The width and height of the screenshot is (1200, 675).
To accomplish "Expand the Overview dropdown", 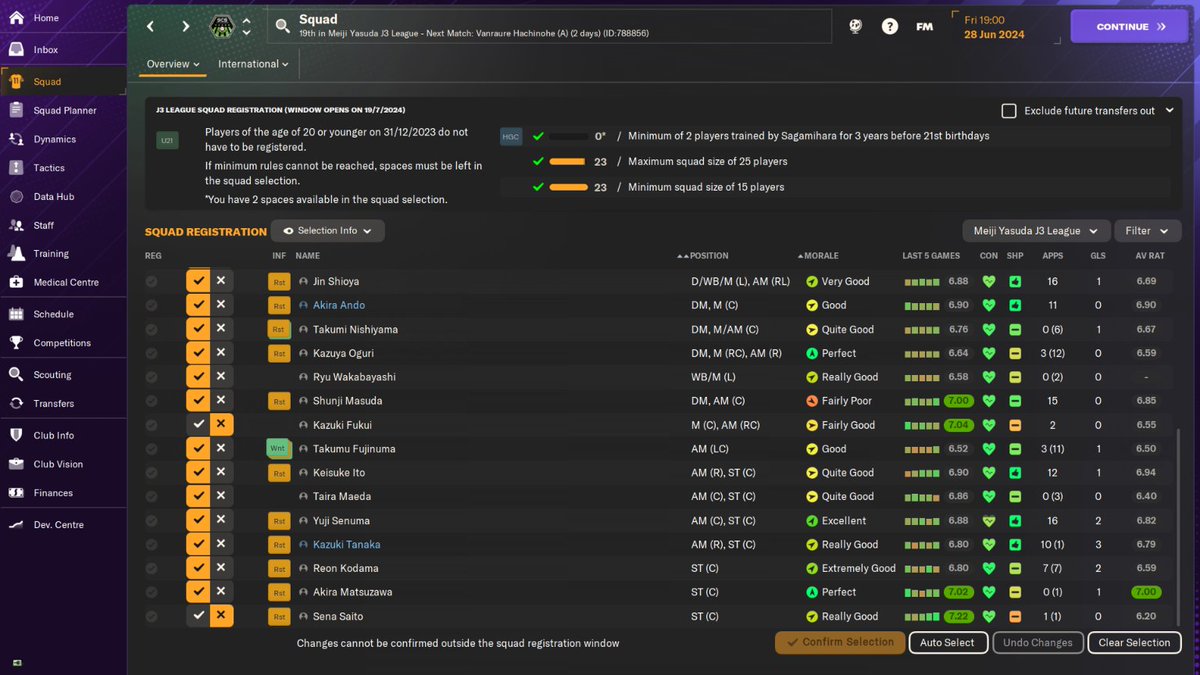I will point(173,64).
